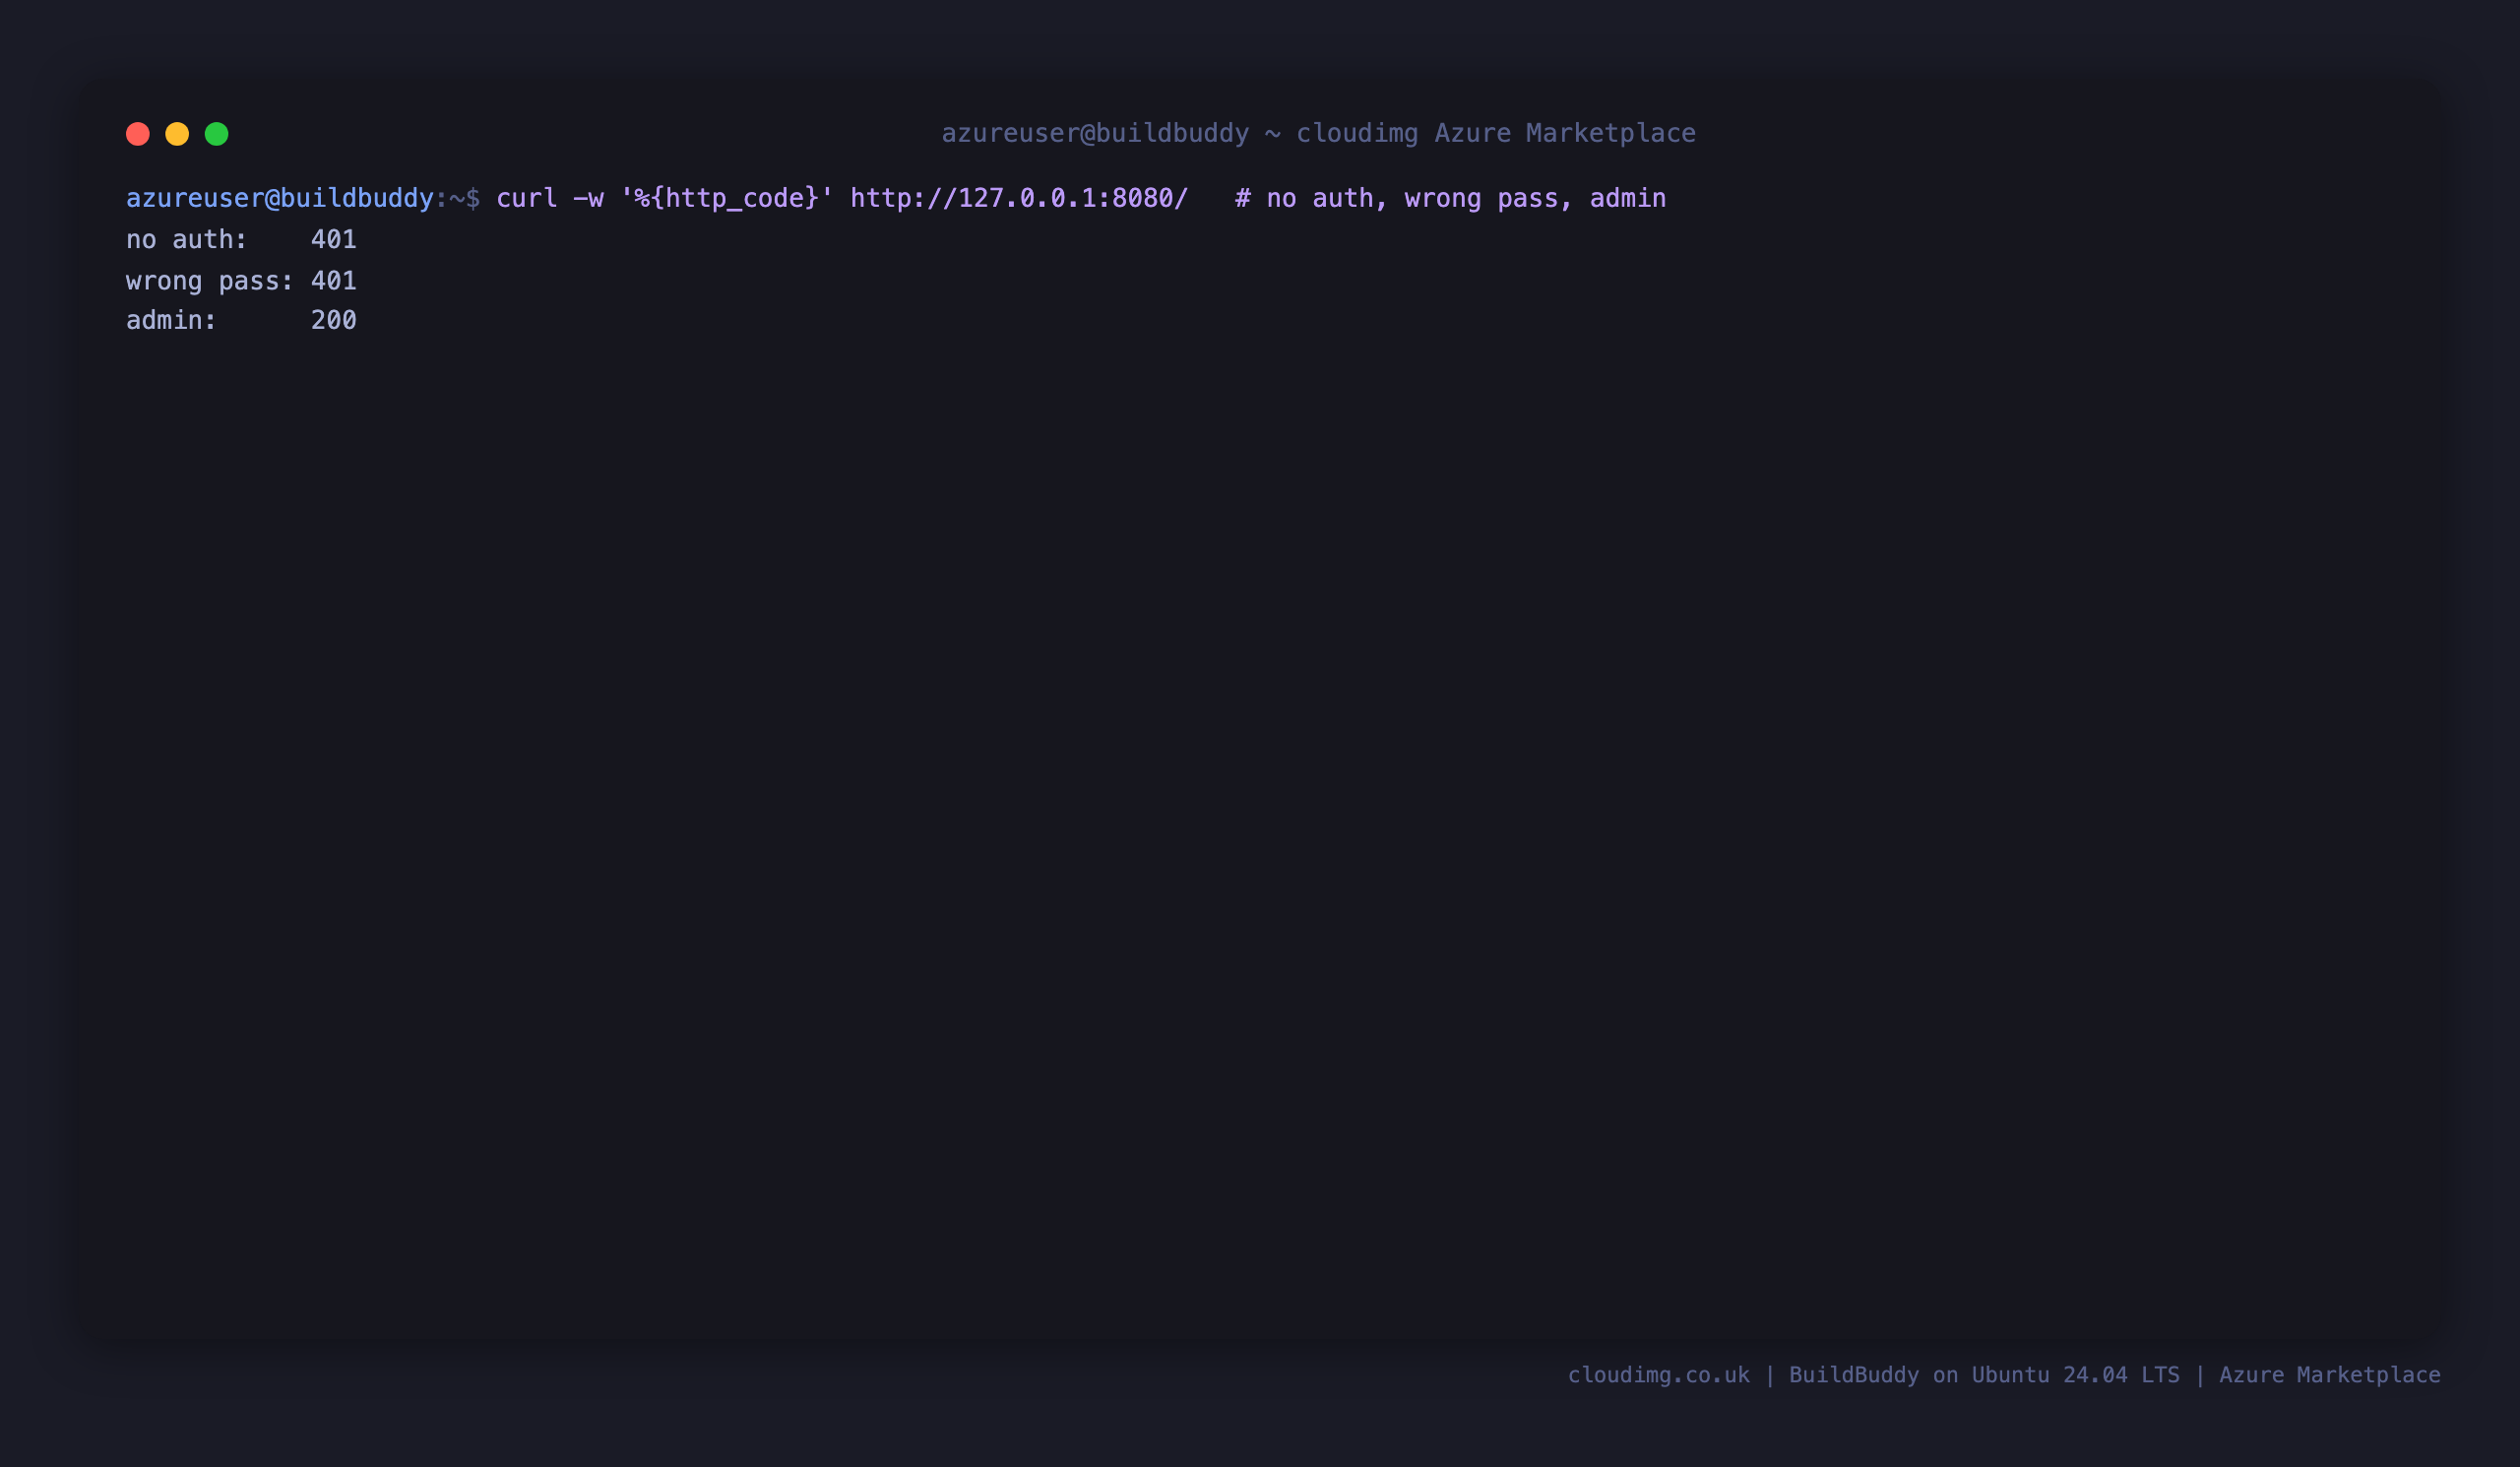Click the 'azureuser@buildbuddy' prompt text

[x=280, y=198]
